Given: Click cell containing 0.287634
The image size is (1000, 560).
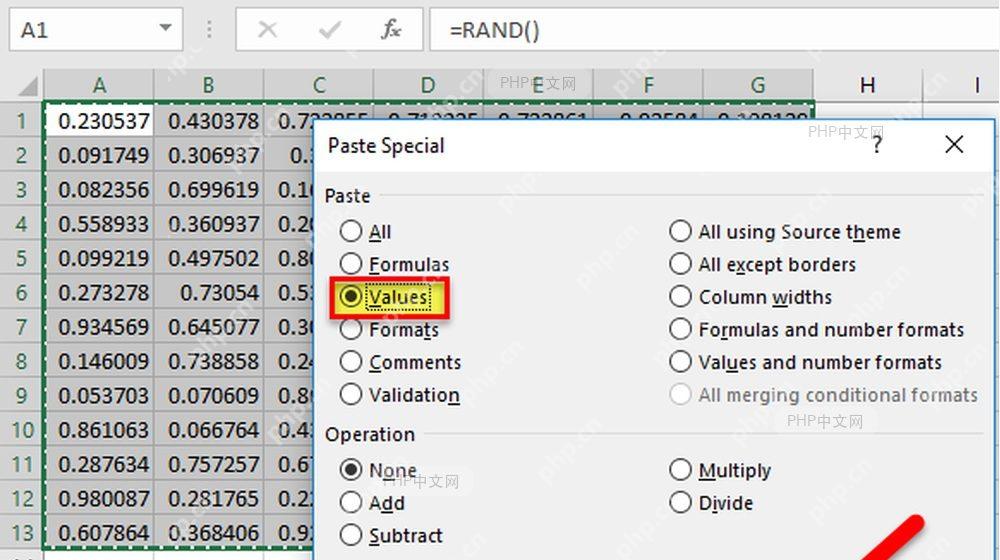Looking at the screenshot, I should click(x=99, y=464).
